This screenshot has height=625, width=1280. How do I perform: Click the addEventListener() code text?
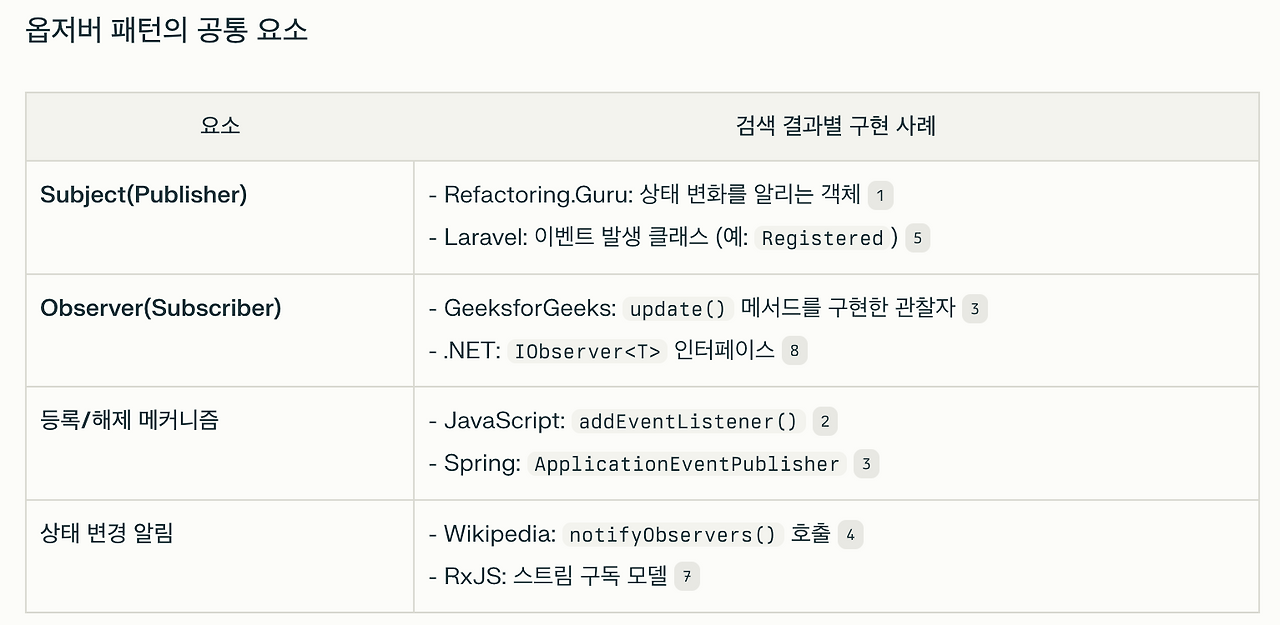(688, 422)
